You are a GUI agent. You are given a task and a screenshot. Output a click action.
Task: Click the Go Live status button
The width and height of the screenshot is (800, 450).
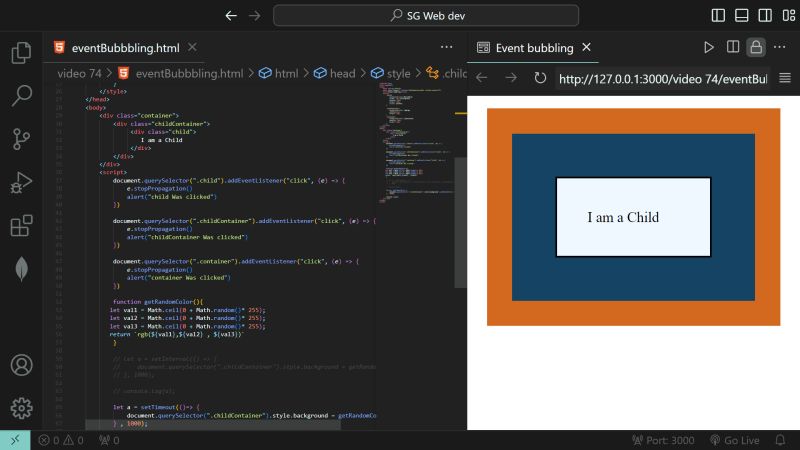tap(735, 440)
